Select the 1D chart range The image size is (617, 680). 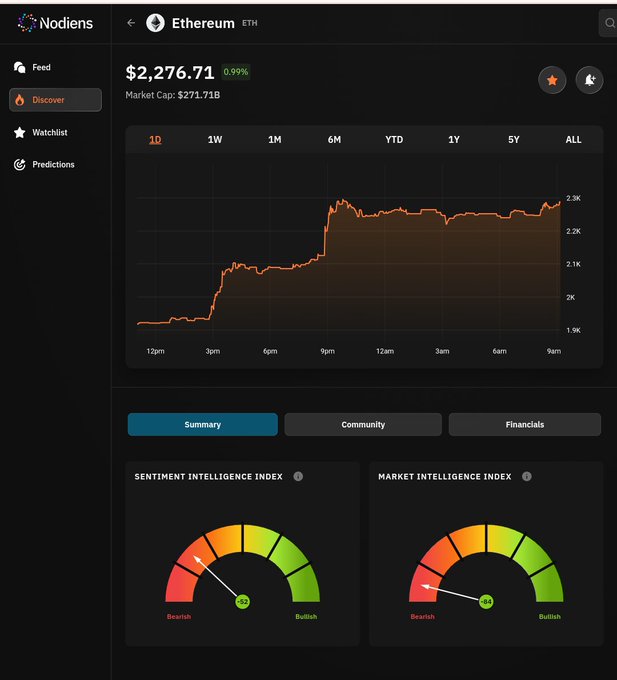(x=155, y=140)
